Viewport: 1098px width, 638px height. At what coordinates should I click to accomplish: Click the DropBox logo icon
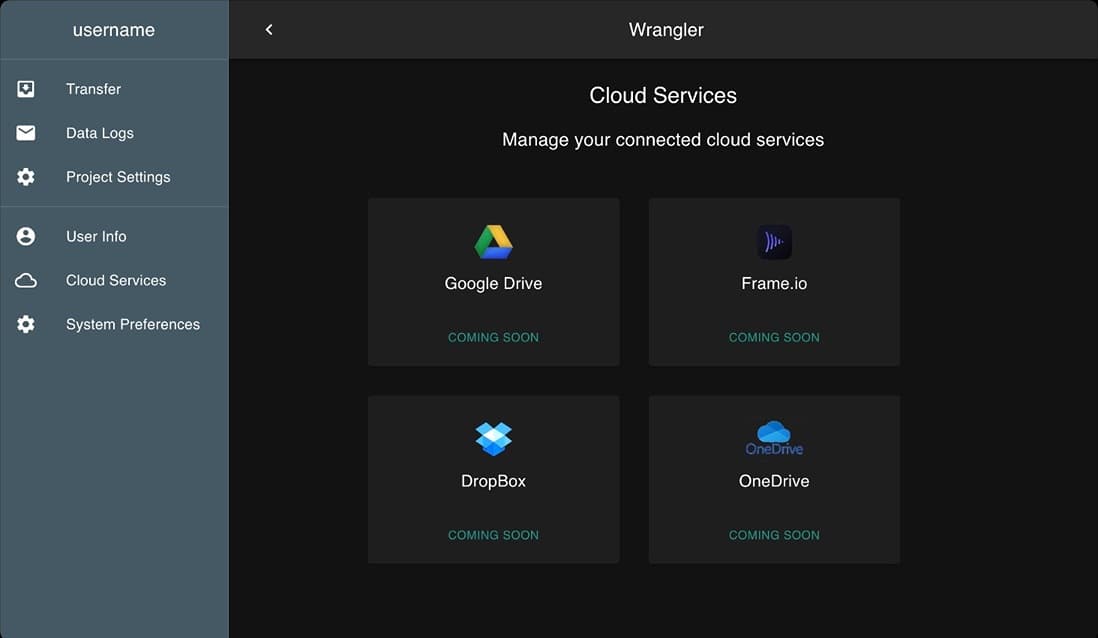pos(493,438)
